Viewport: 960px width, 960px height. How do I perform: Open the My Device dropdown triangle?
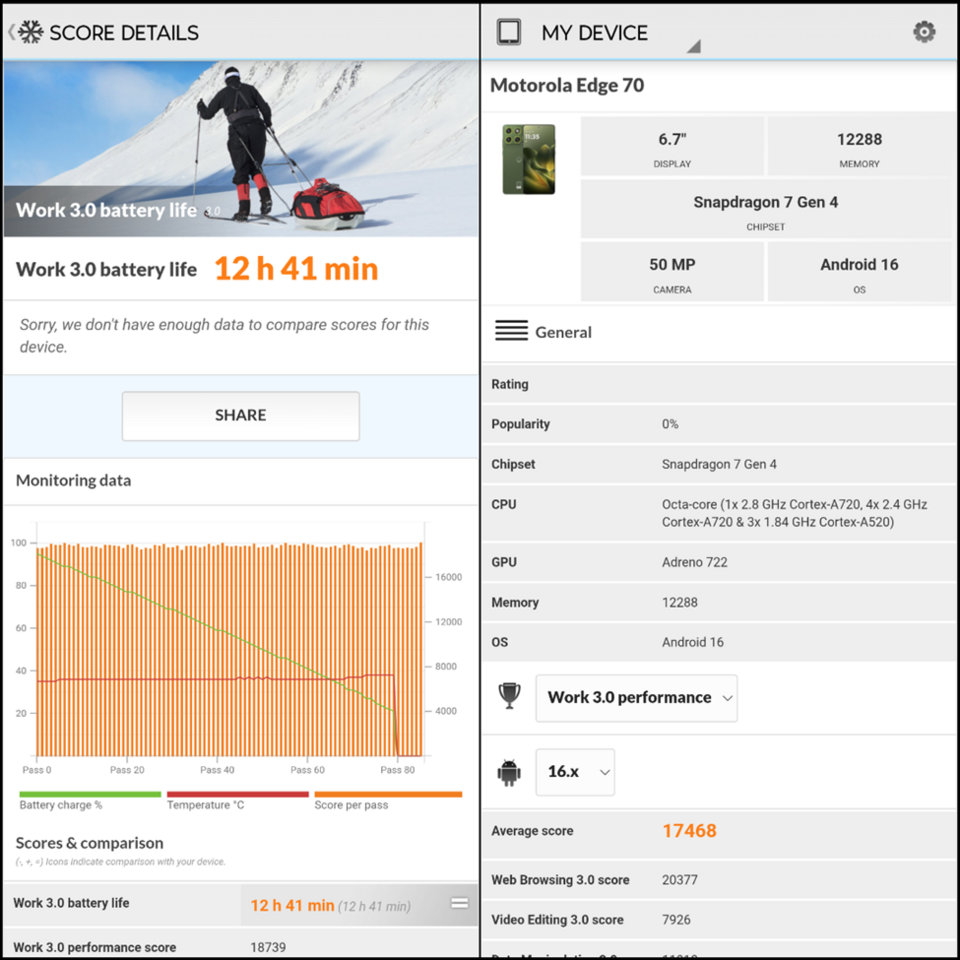coord(693,46)
